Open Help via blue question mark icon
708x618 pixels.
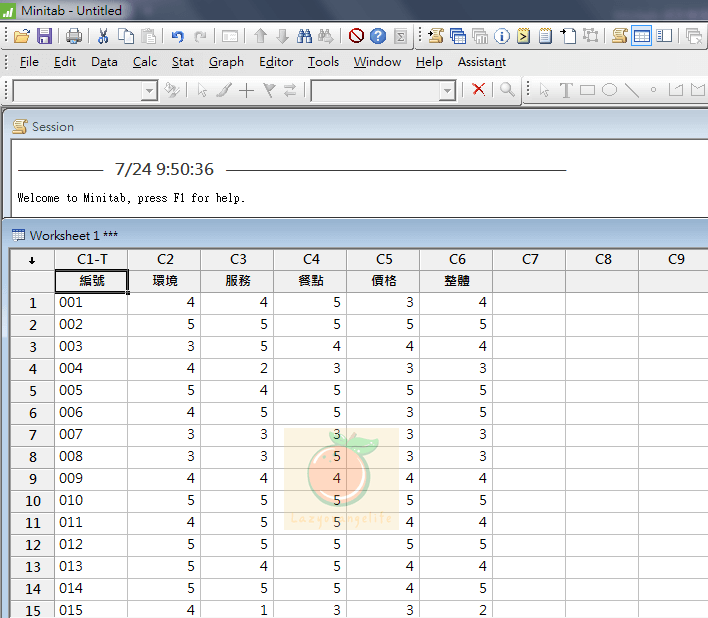pyautogui.click(x=378, y=36)
